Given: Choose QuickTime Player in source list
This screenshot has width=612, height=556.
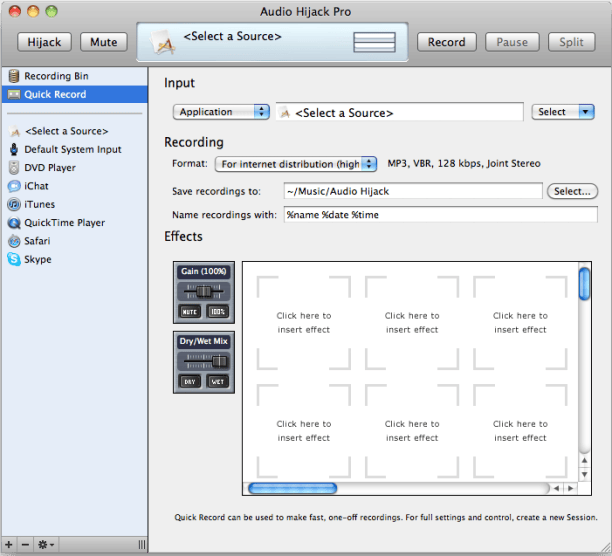Looking at the screenshot, I should (75, 223).
